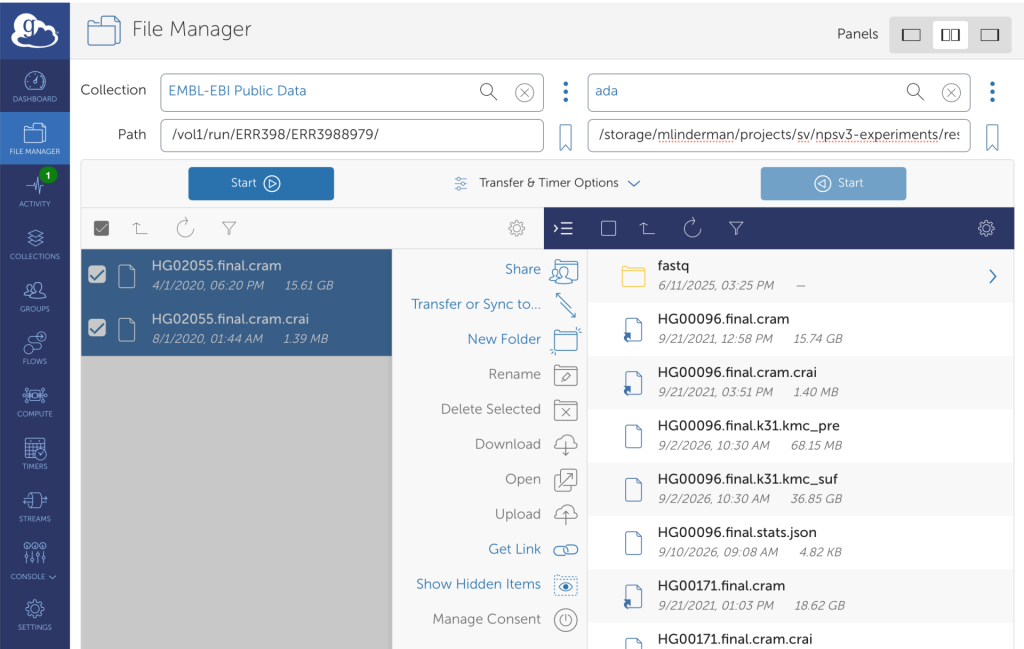The width and height of the screenshot is (1024, 649).
Task: Select HG00096.final.stats.json file
Action: (801, 543)
